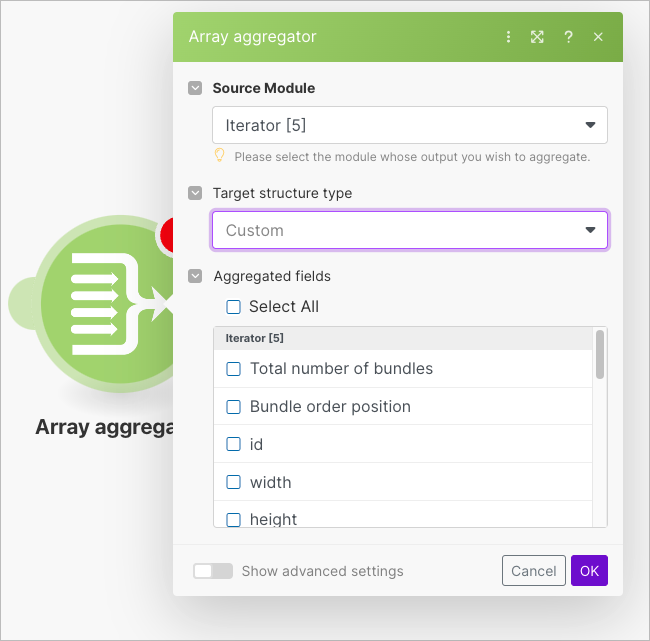Click the aggregated fields list scrollbar
Image resolution: width=650 pixels, height=641 pixels.
click(600, 356)
